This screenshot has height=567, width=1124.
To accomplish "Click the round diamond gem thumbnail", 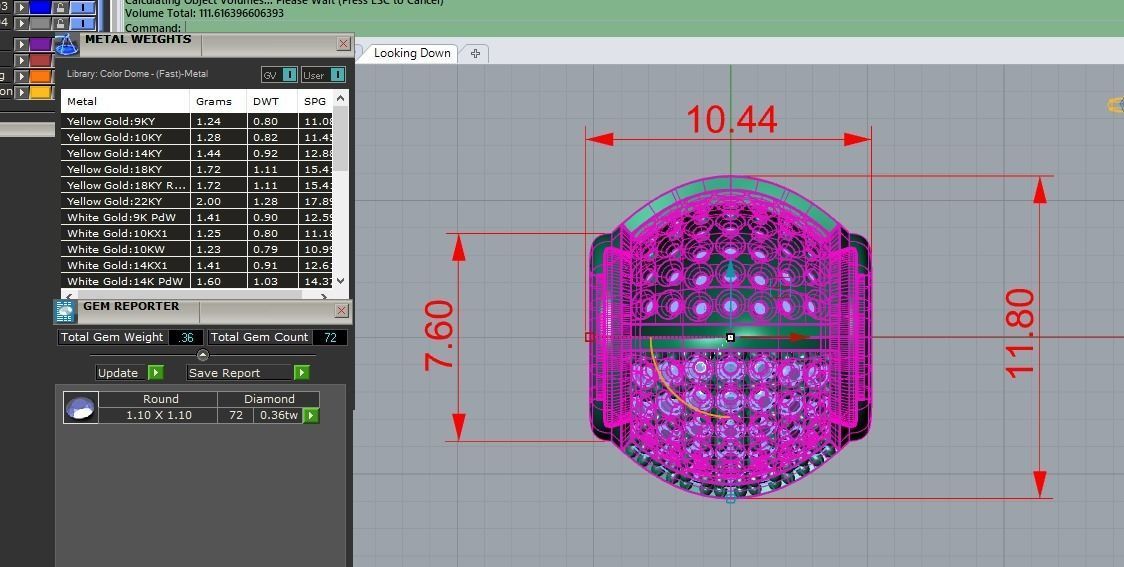I will [80, 407].
